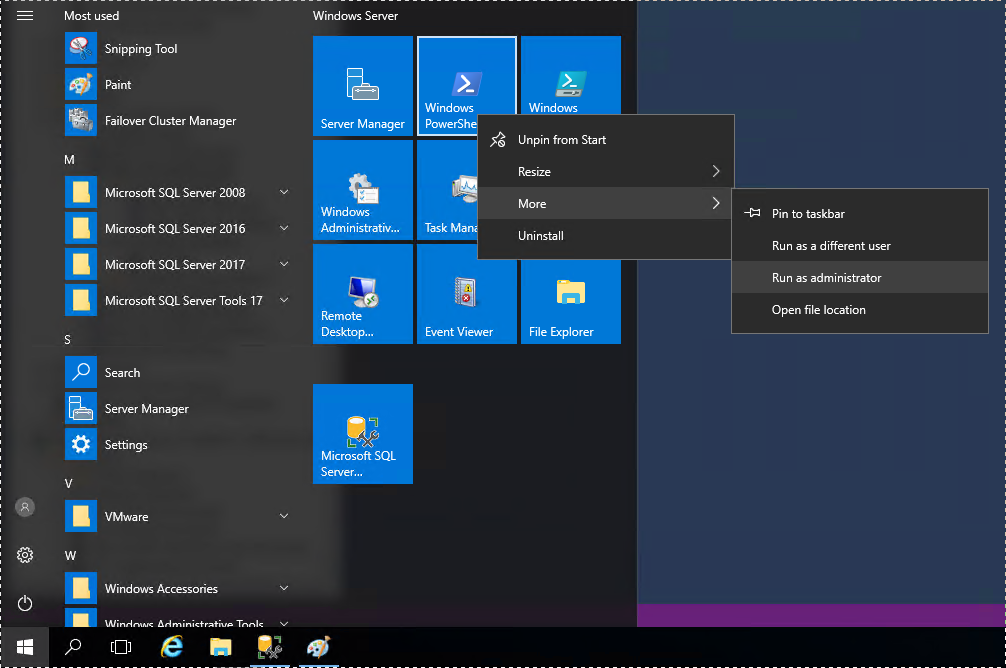Open Settings gear in the Start left rail
Screen dimensions: 1006x668
25,554
